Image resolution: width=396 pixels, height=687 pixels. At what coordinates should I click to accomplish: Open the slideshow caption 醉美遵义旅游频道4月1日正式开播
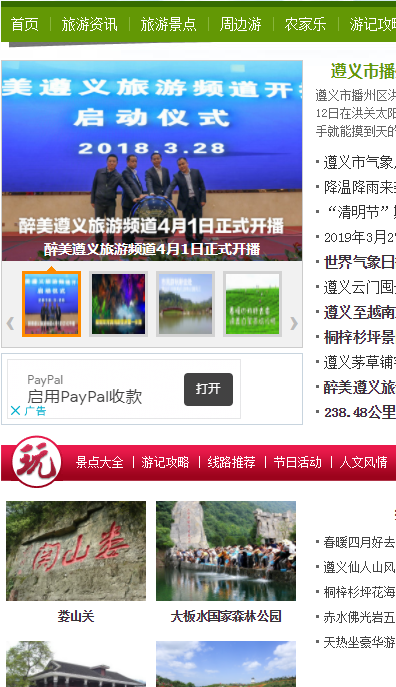[x=152, y=249]
